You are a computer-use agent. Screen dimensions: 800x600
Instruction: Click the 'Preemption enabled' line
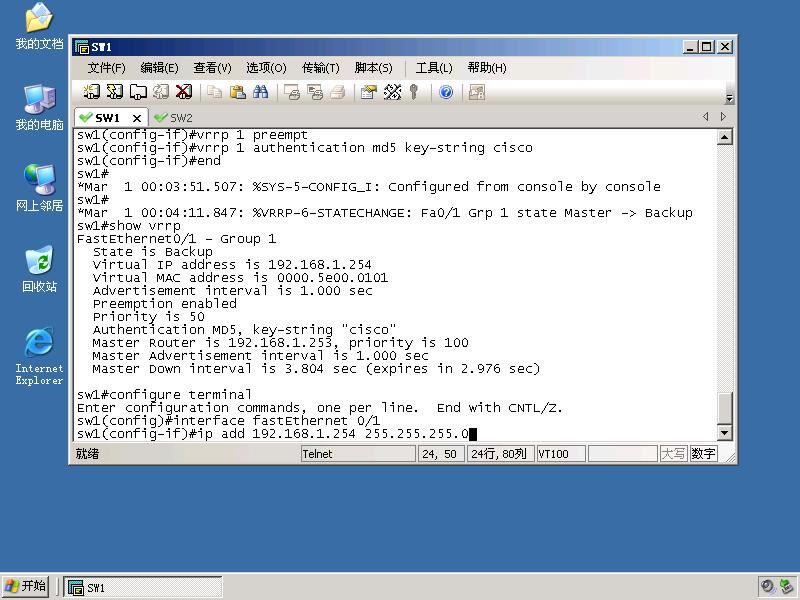coord(165,304)
